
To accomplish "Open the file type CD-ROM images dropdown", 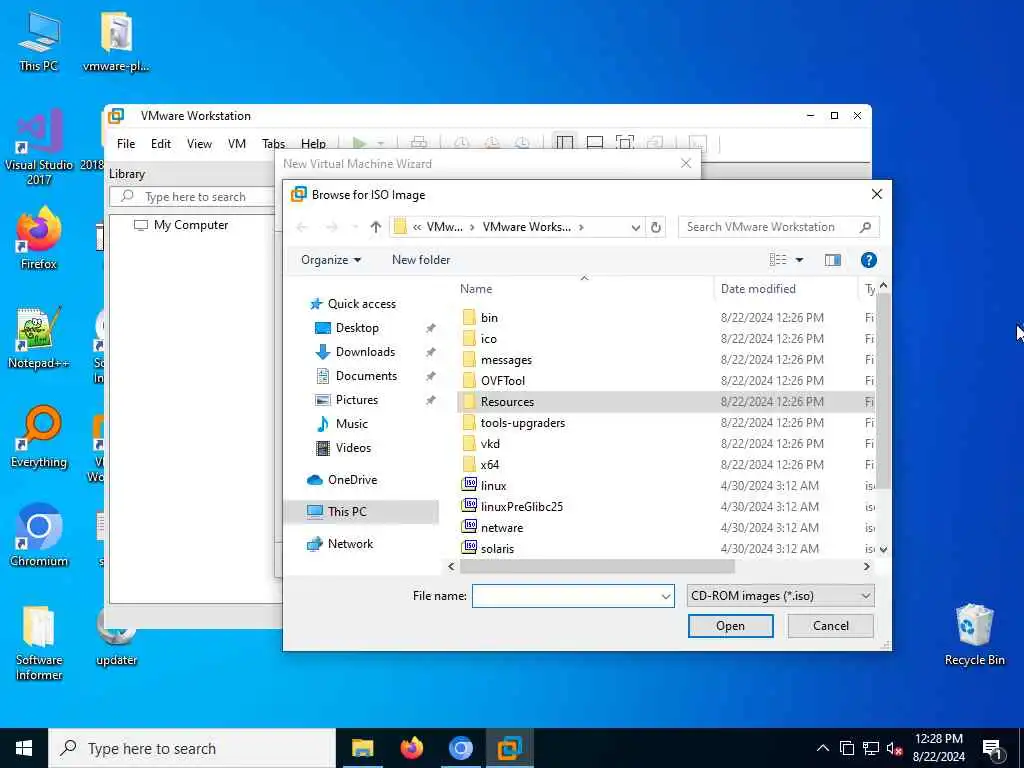I will [780, 596].
